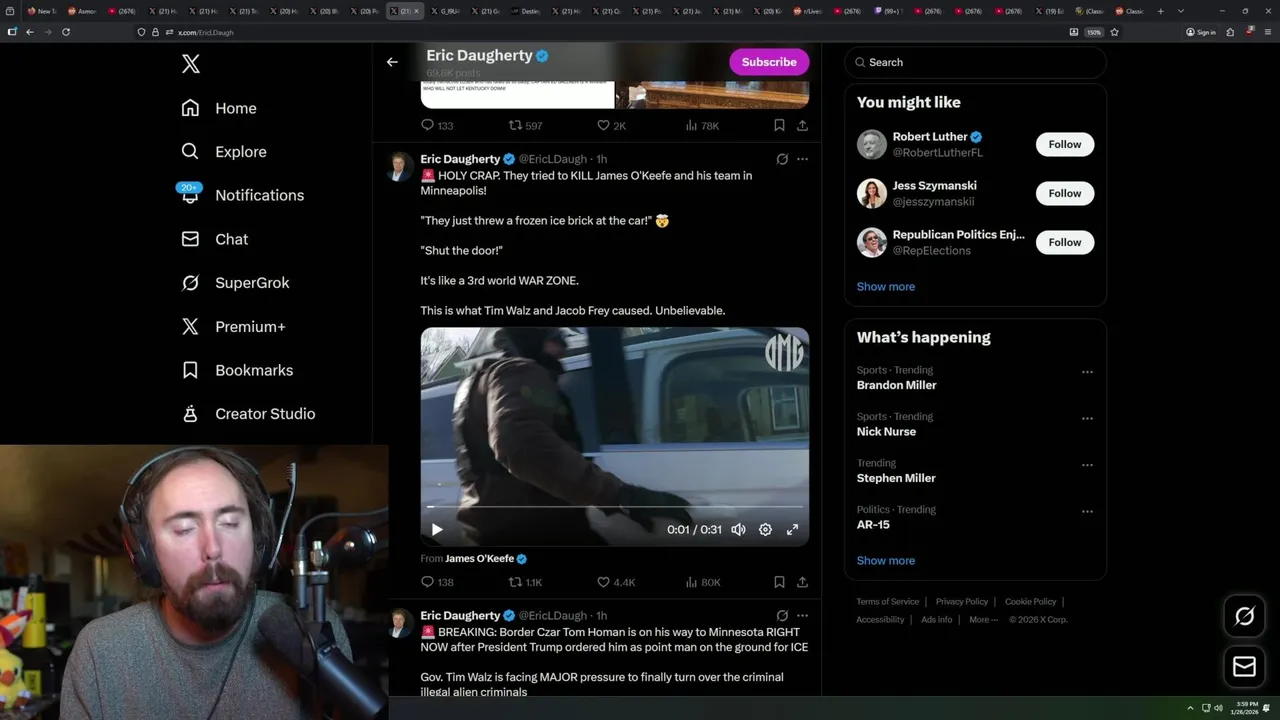Seek using the video progress bar
1280x720 pixels.
pos(615,507)
